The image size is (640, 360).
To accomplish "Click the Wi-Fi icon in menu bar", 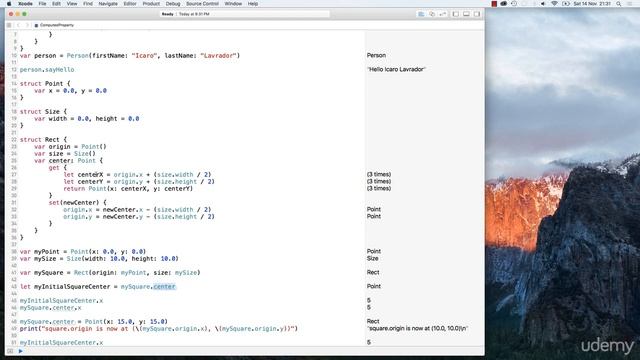I will point(554,4).
